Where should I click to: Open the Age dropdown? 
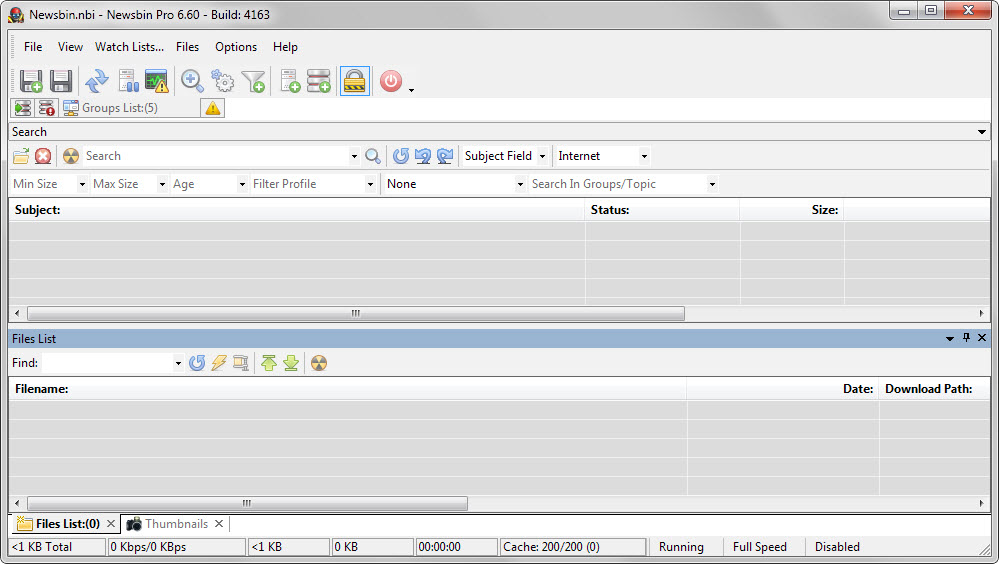[x=242, y=184]
